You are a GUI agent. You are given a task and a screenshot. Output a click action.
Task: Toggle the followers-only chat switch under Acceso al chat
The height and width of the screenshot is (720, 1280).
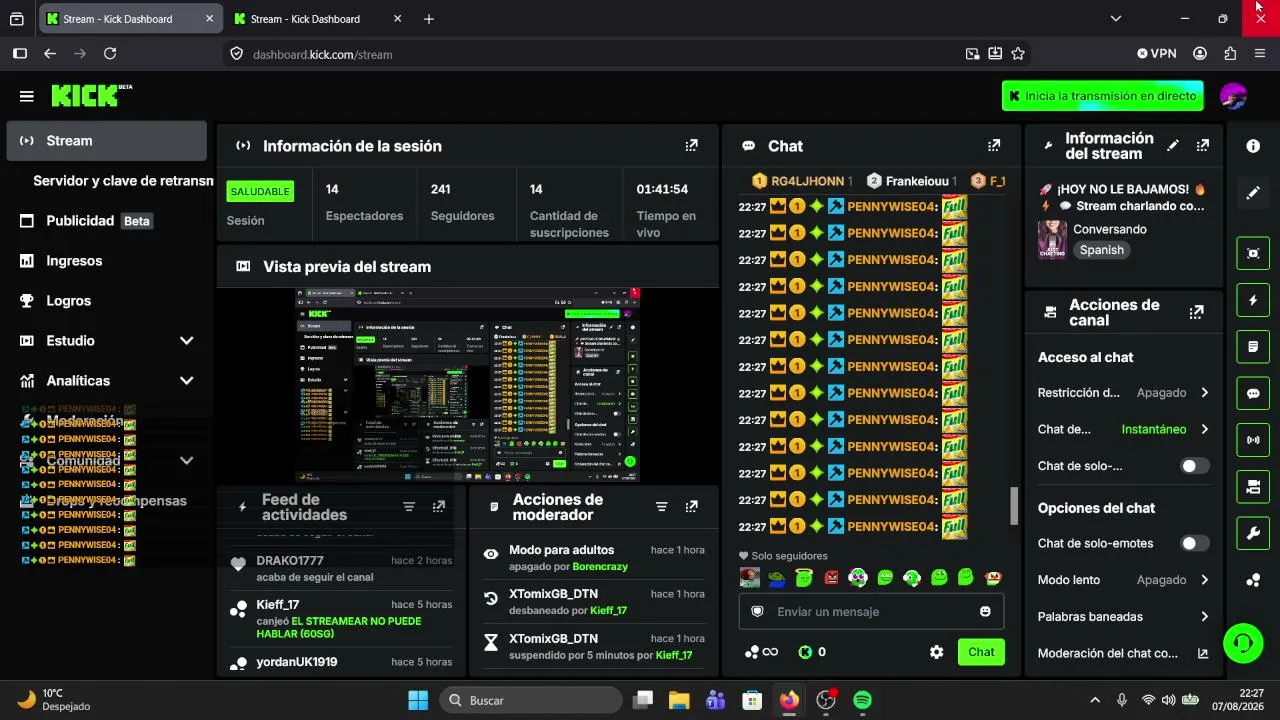(1194, 466)
